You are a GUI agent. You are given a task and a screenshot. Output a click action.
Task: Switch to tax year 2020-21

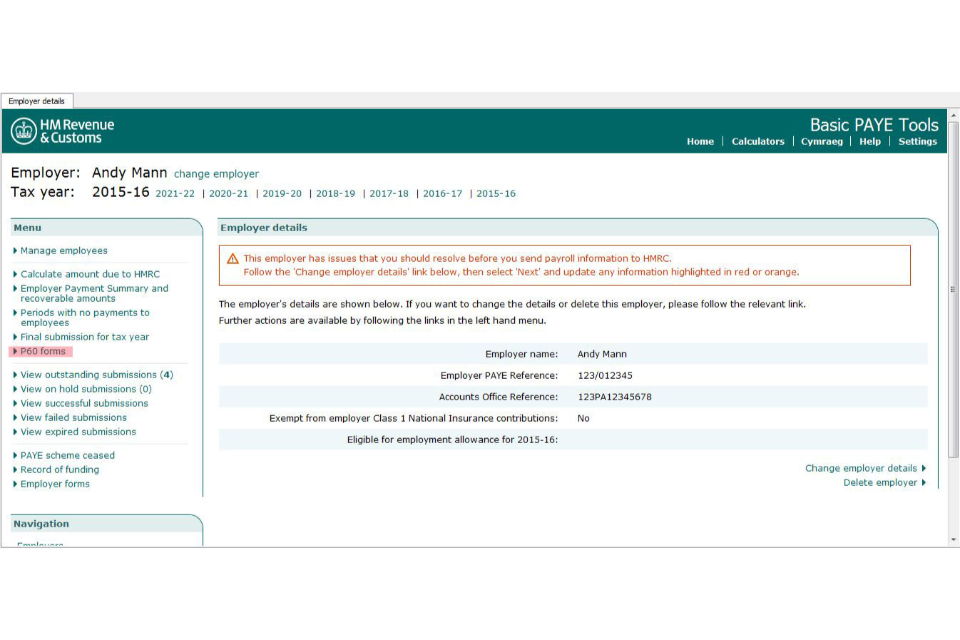click(x=228, y=194)
